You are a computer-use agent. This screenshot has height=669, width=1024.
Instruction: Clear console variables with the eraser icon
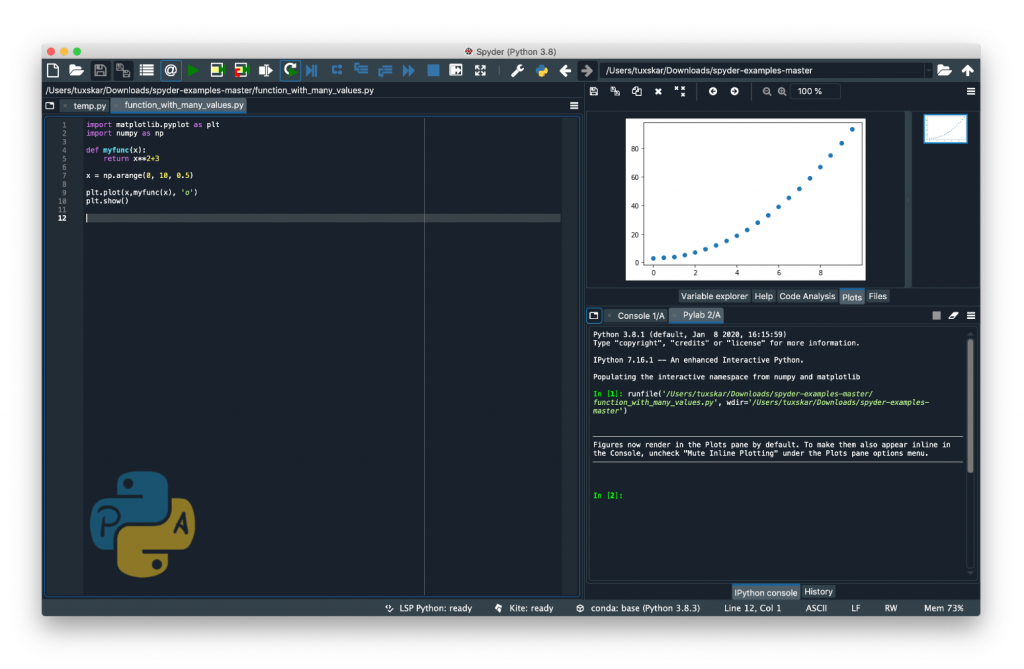point(953,316)
